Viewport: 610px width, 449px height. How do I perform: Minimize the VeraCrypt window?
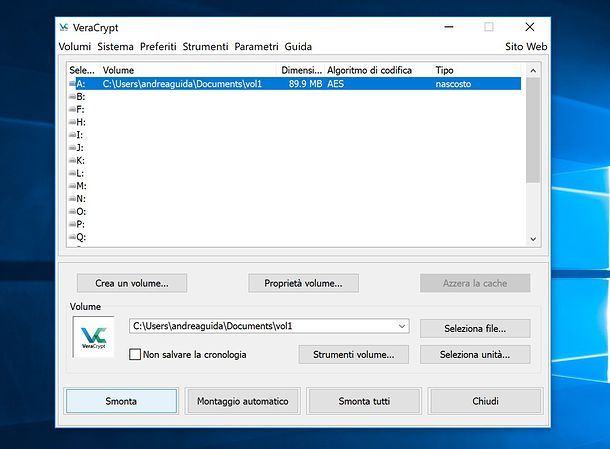pyautogui.click(x=449, y=27)
